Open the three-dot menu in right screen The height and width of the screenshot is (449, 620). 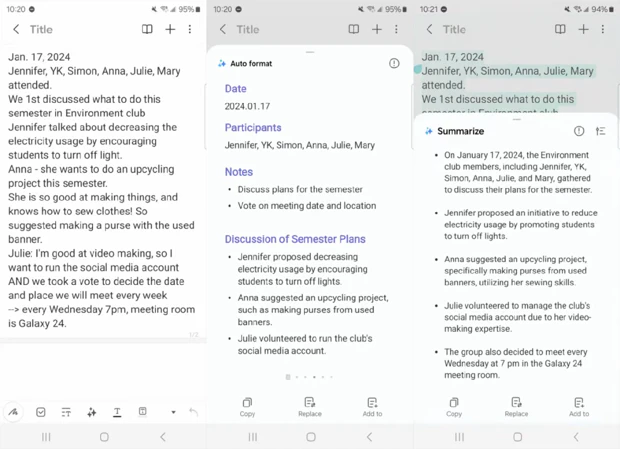pos(603,30)
